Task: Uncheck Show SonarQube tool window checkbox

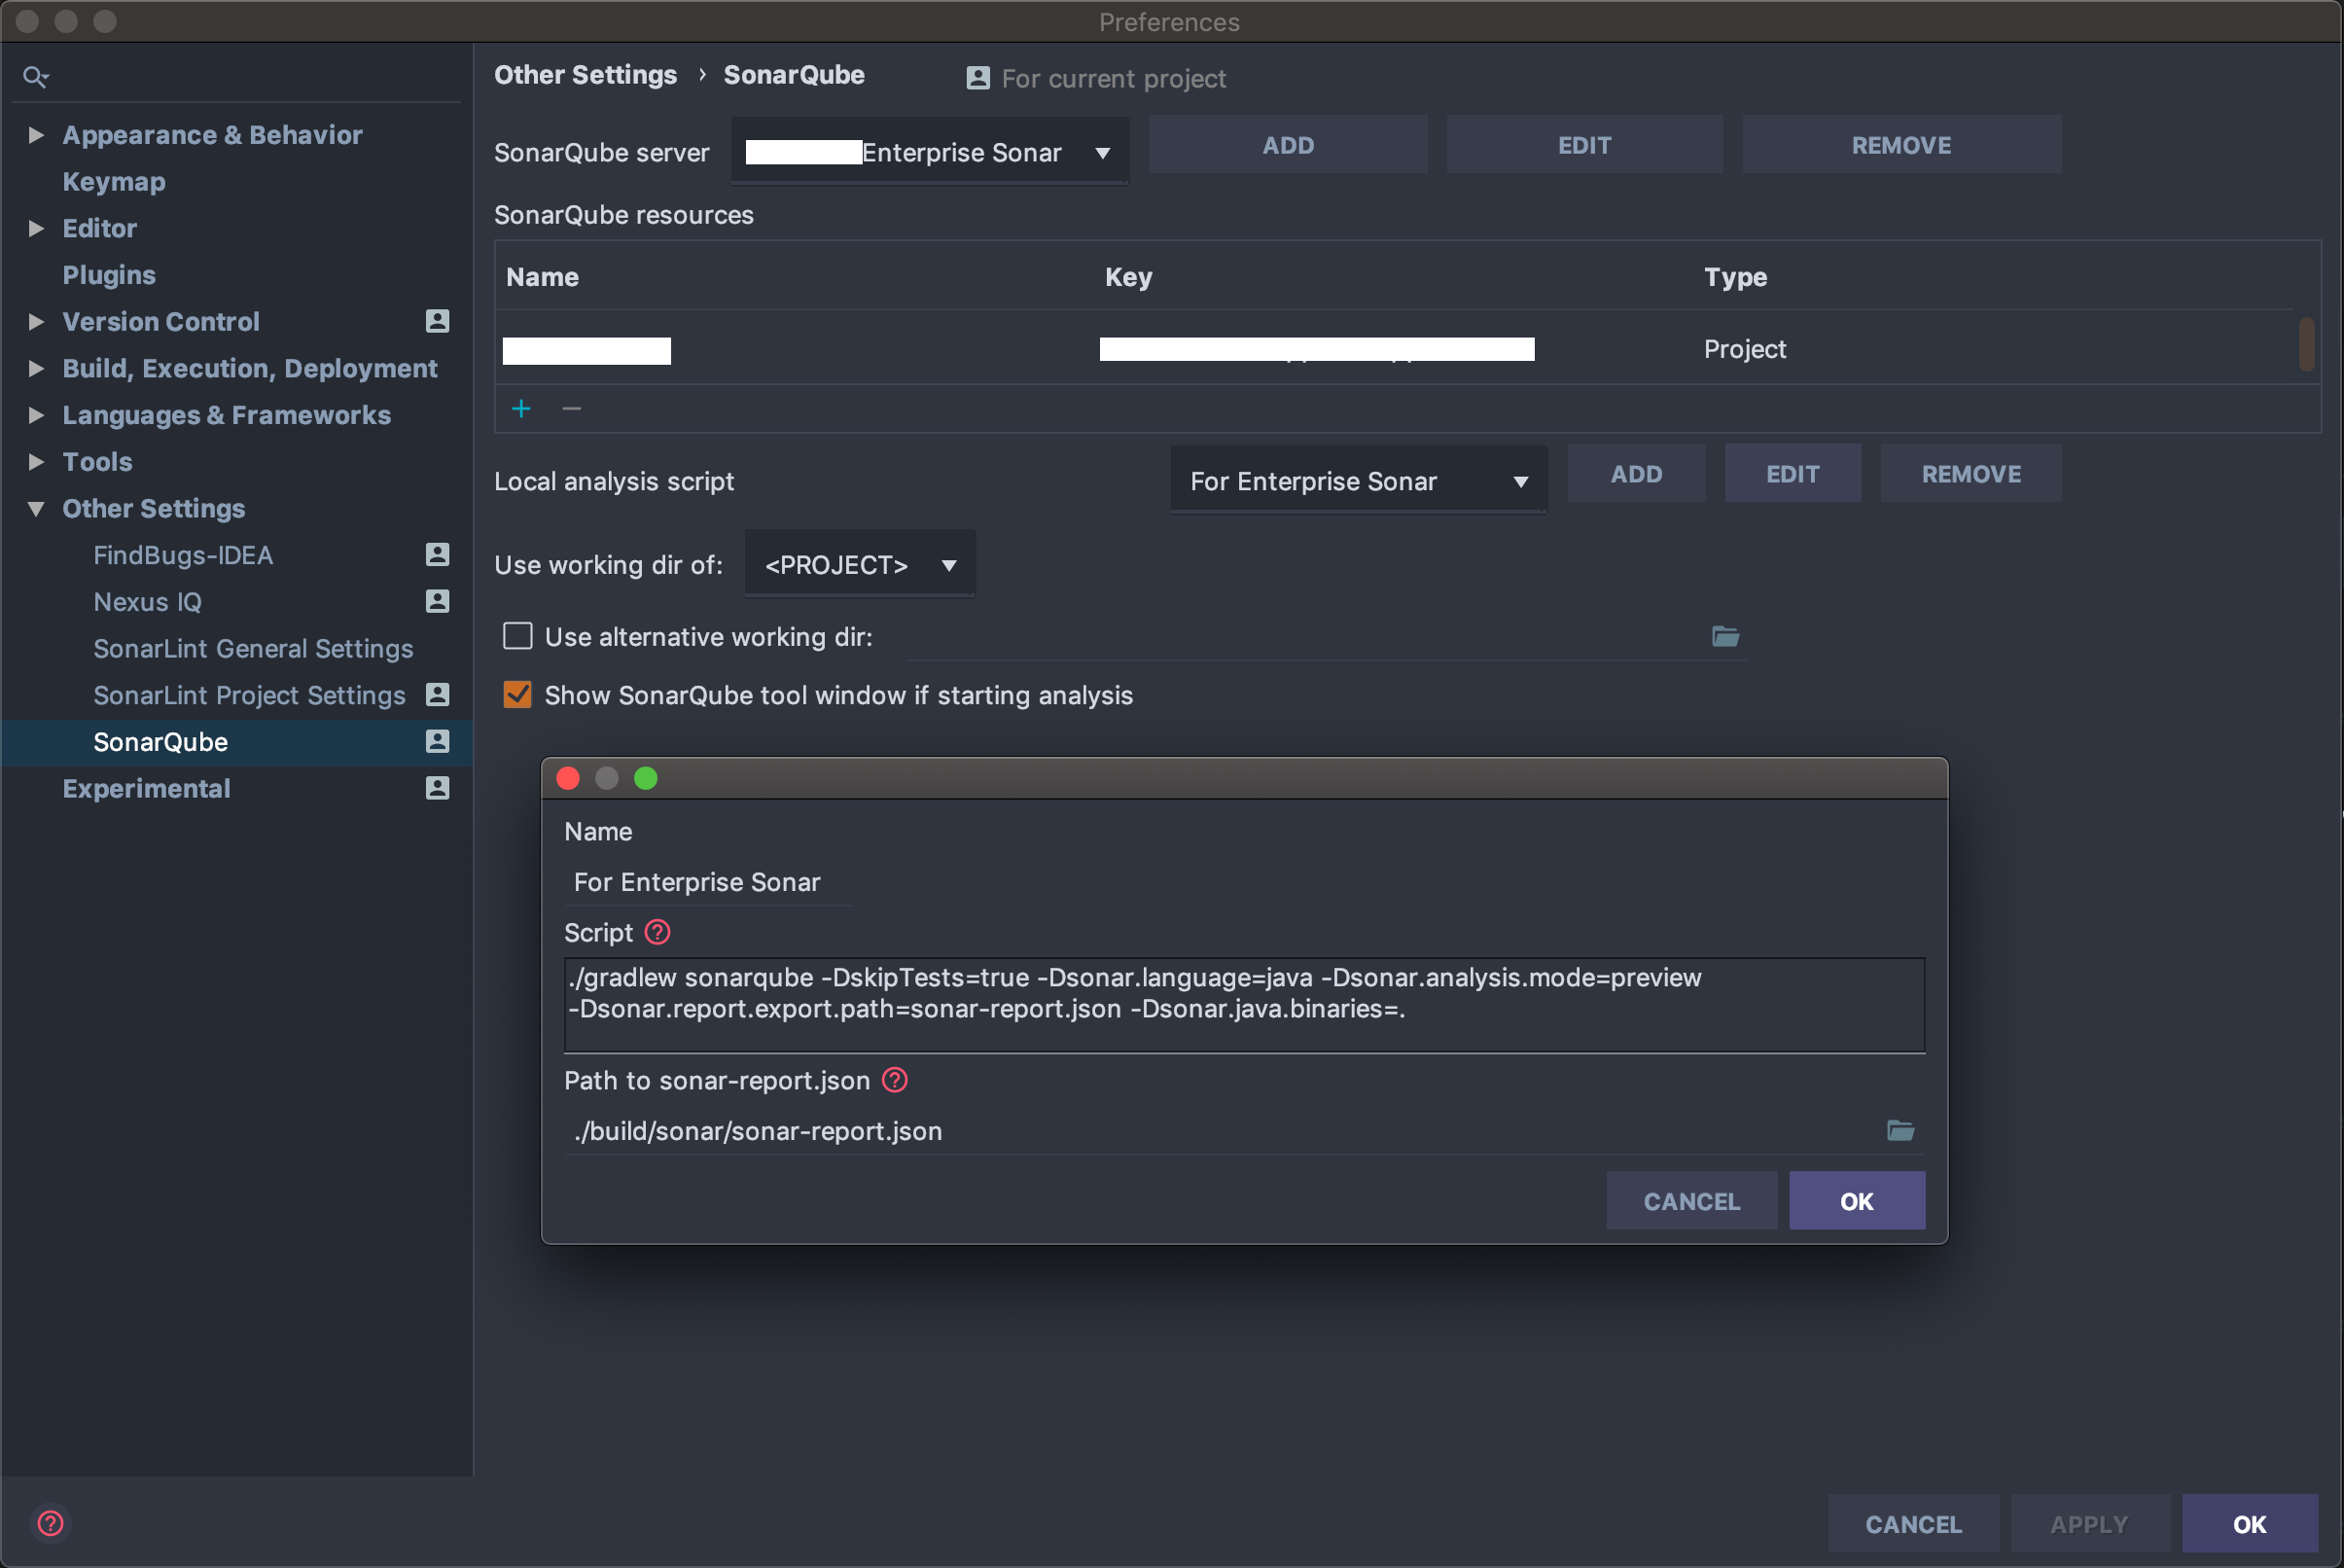Action: coord(517,694)
